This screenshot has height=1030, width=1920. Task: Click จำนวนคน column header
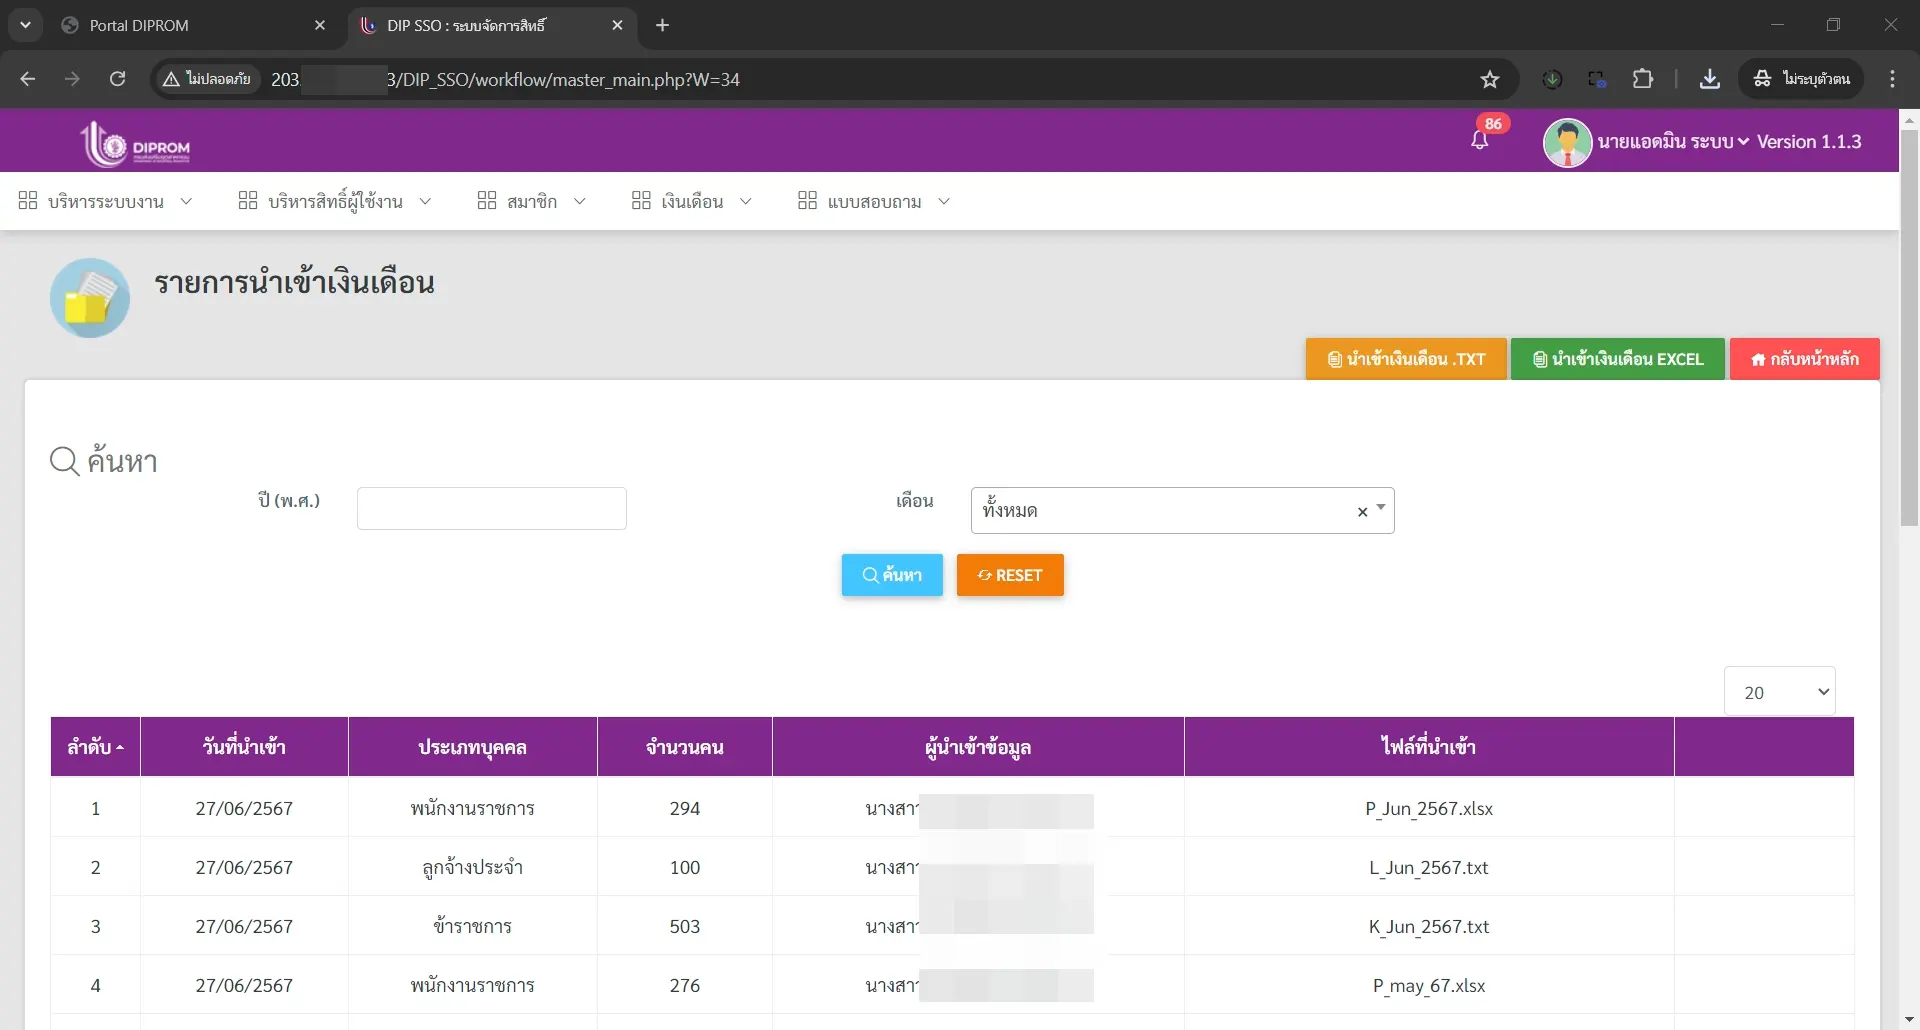point(685,747)
